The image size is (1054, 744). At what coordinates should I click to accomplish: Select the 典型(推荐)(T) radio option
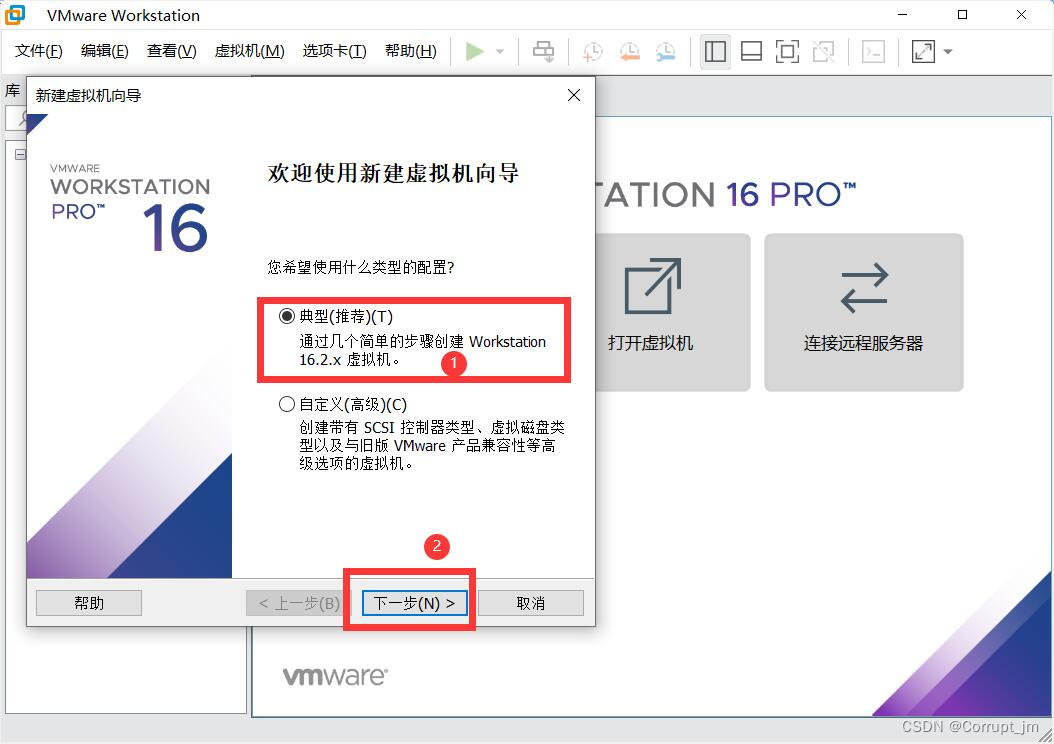coord(287,316)
